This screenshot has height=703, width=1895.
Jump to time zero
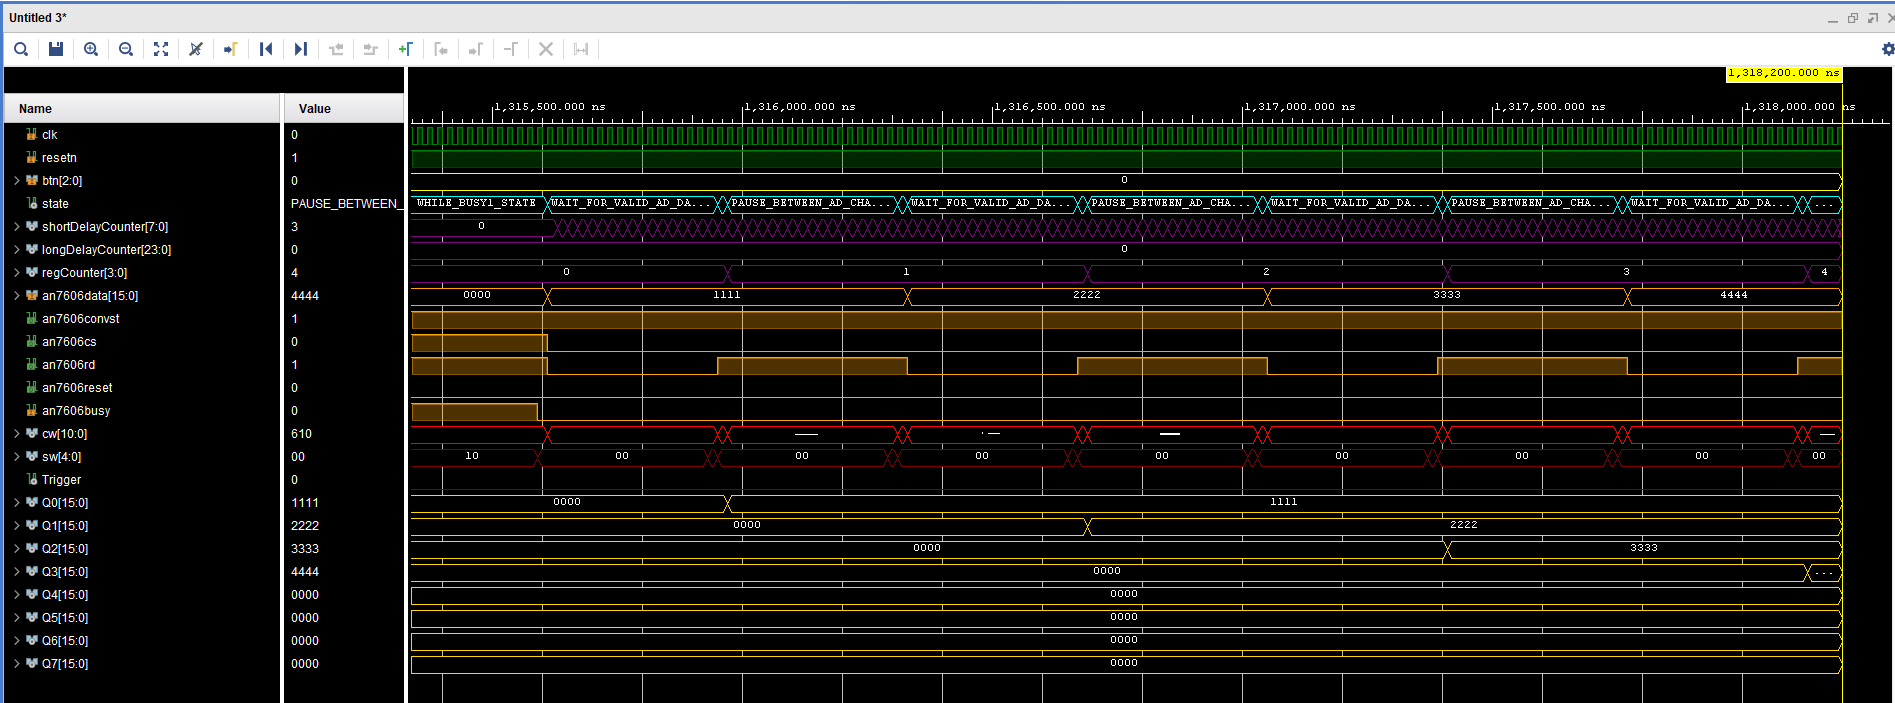click(266, 49)
